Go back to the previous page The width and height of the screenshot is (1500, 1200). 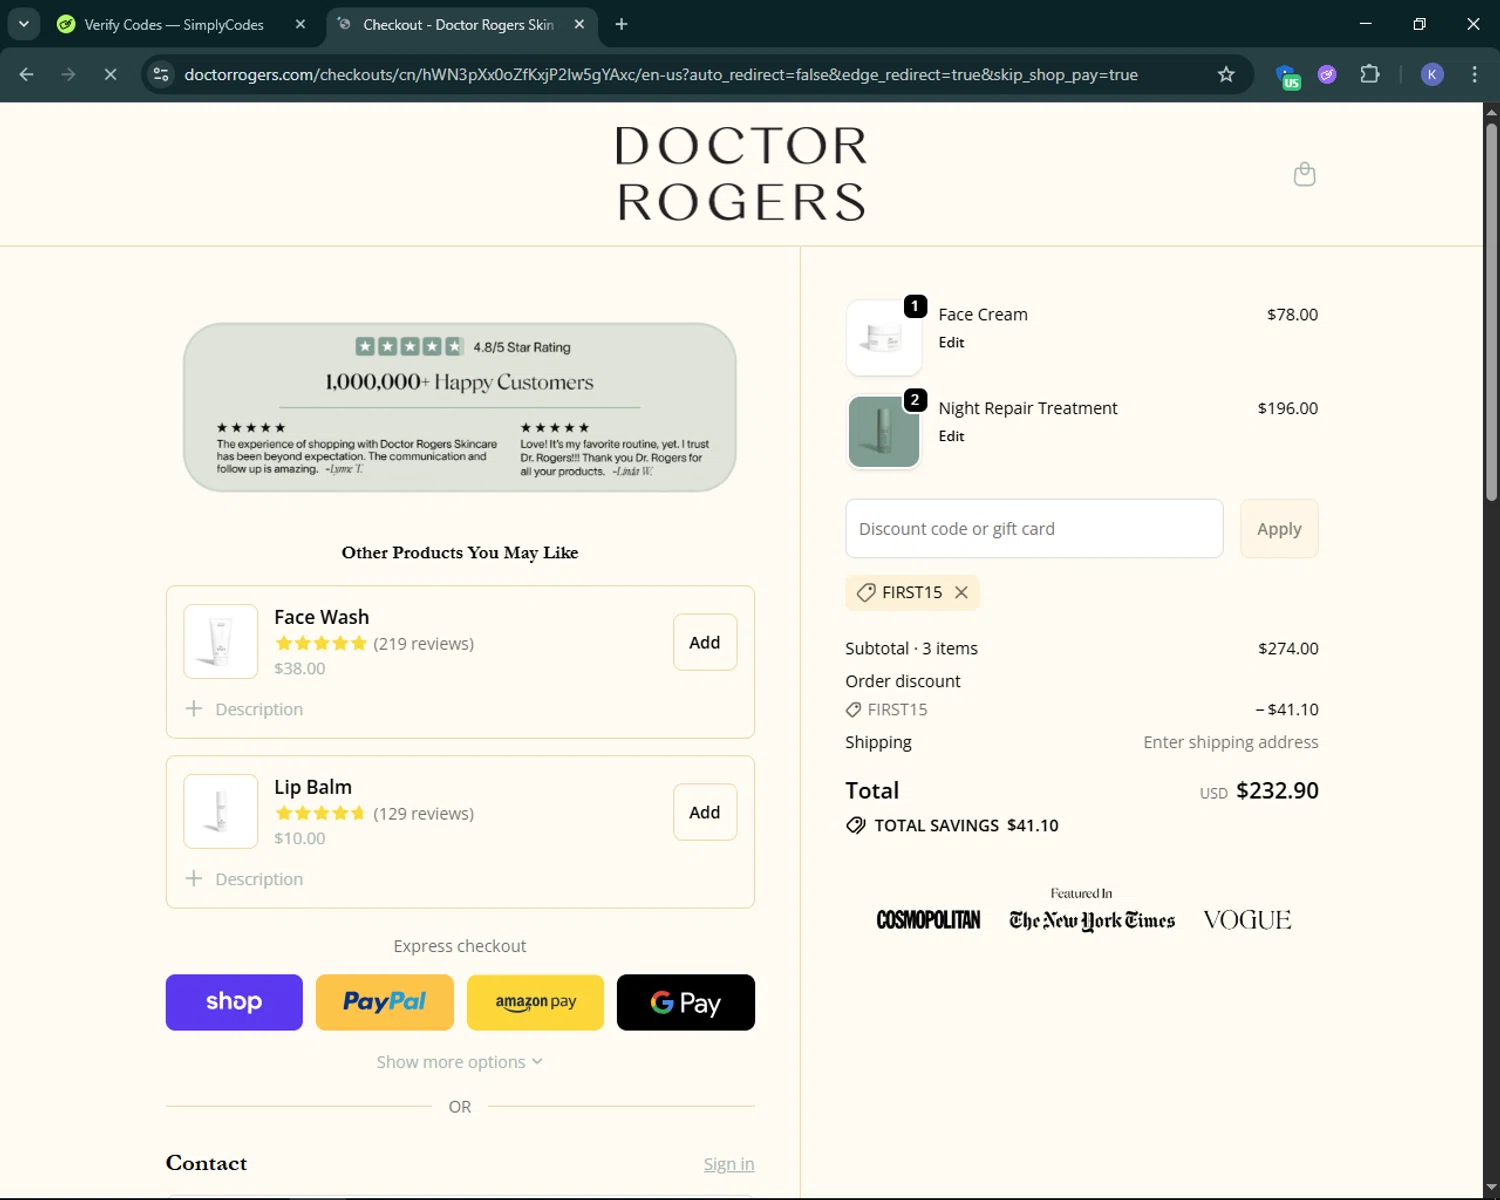pyautogui.click(x=27, y=75)
